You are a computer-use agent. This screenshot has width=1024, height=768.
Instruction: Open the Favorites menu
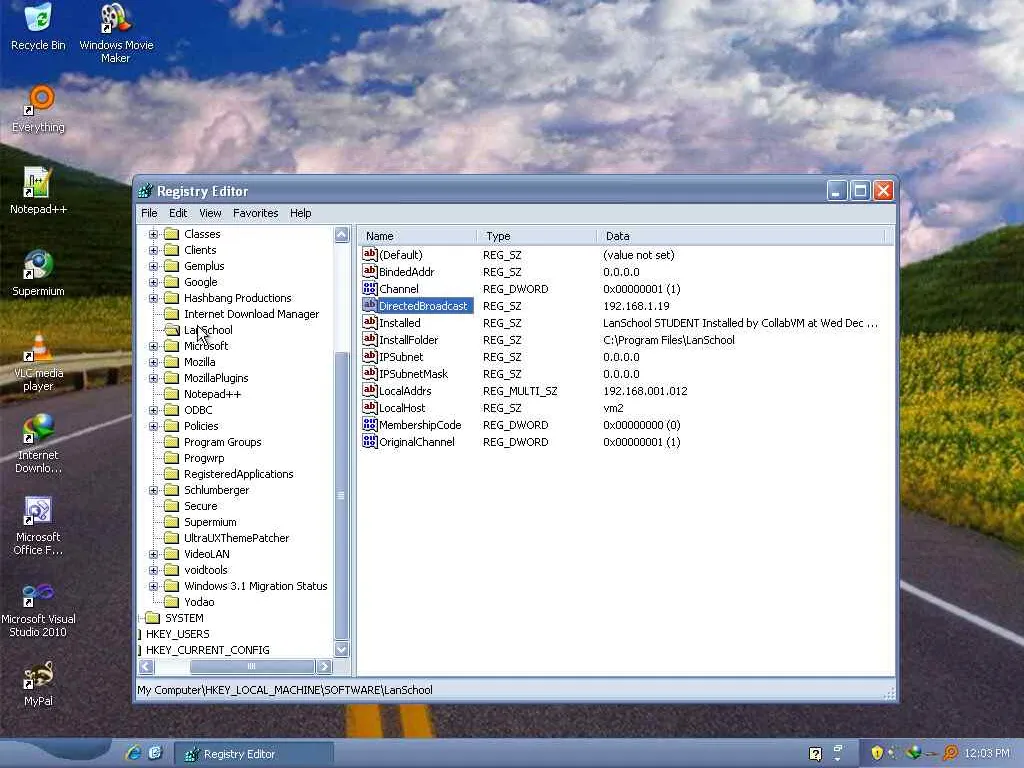255,213
